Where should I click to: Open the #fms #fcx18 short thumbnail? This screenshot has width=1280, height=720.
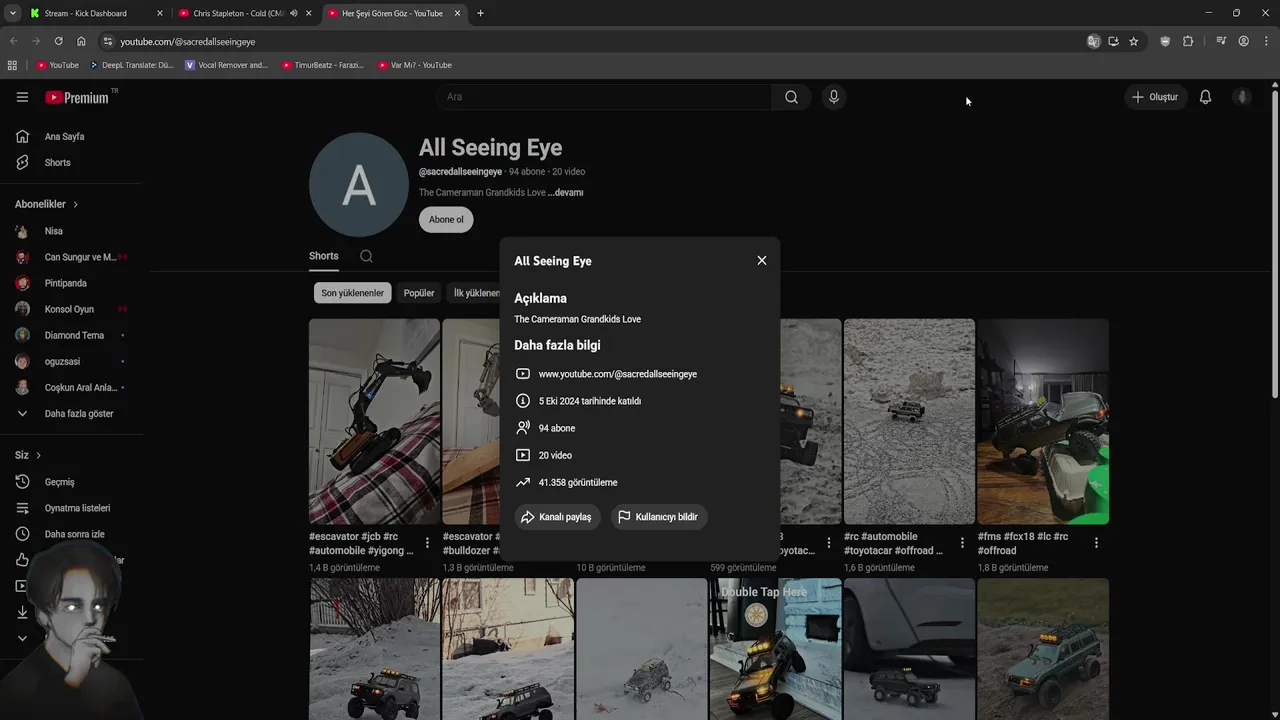[x=1043, y=421]
